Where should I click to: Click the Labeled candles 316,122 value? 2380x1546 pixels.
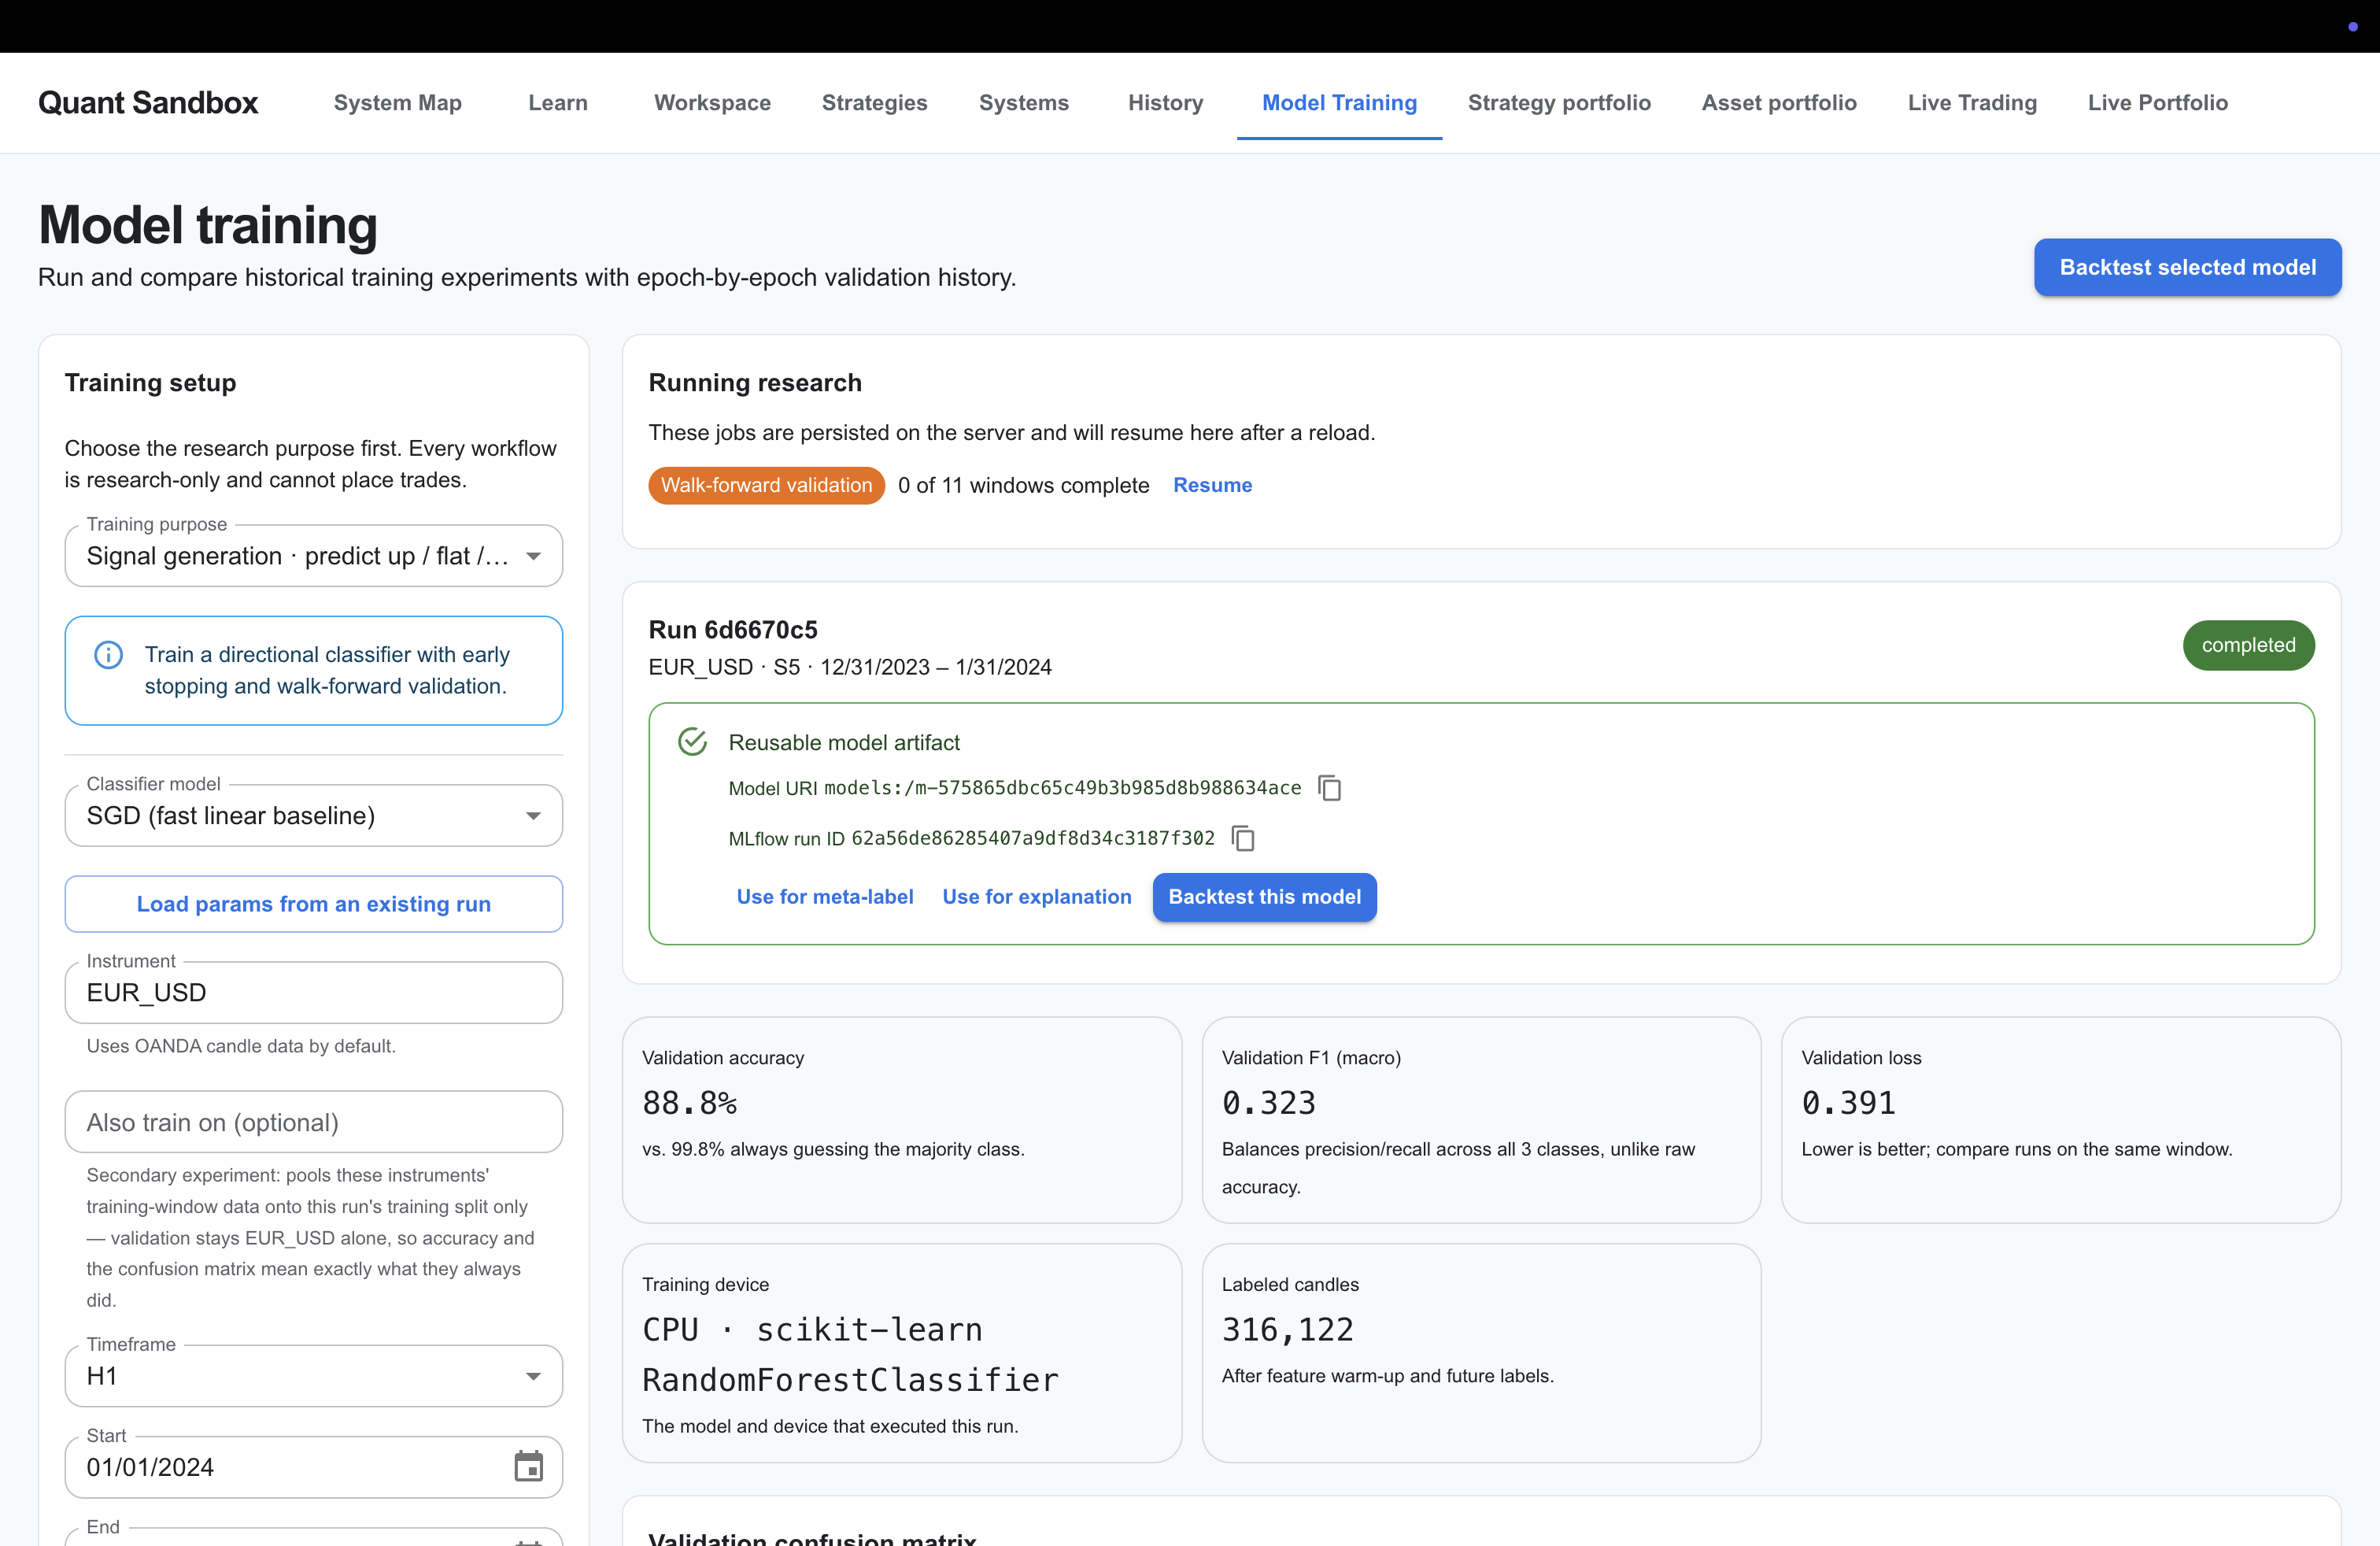pos(1287,1330)
